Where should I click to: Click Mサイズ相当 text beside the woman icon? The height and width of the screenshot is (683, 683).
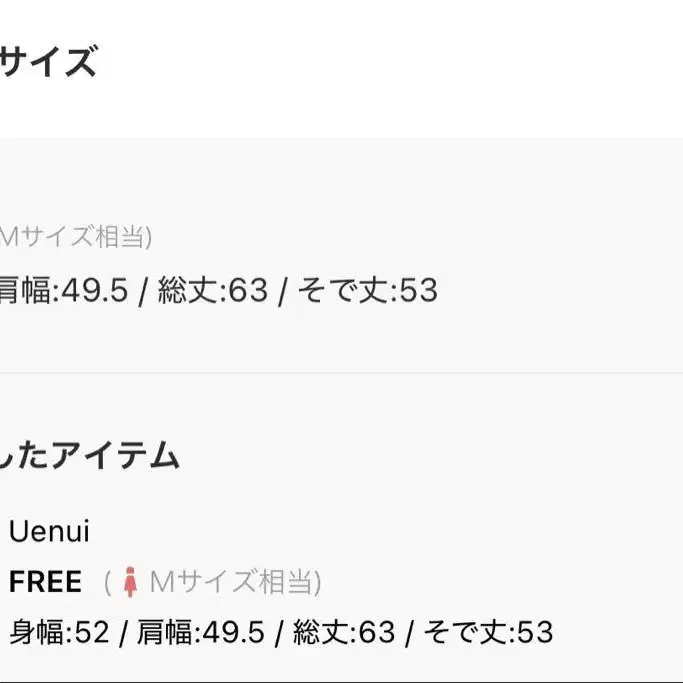click(x=228, y=581)
